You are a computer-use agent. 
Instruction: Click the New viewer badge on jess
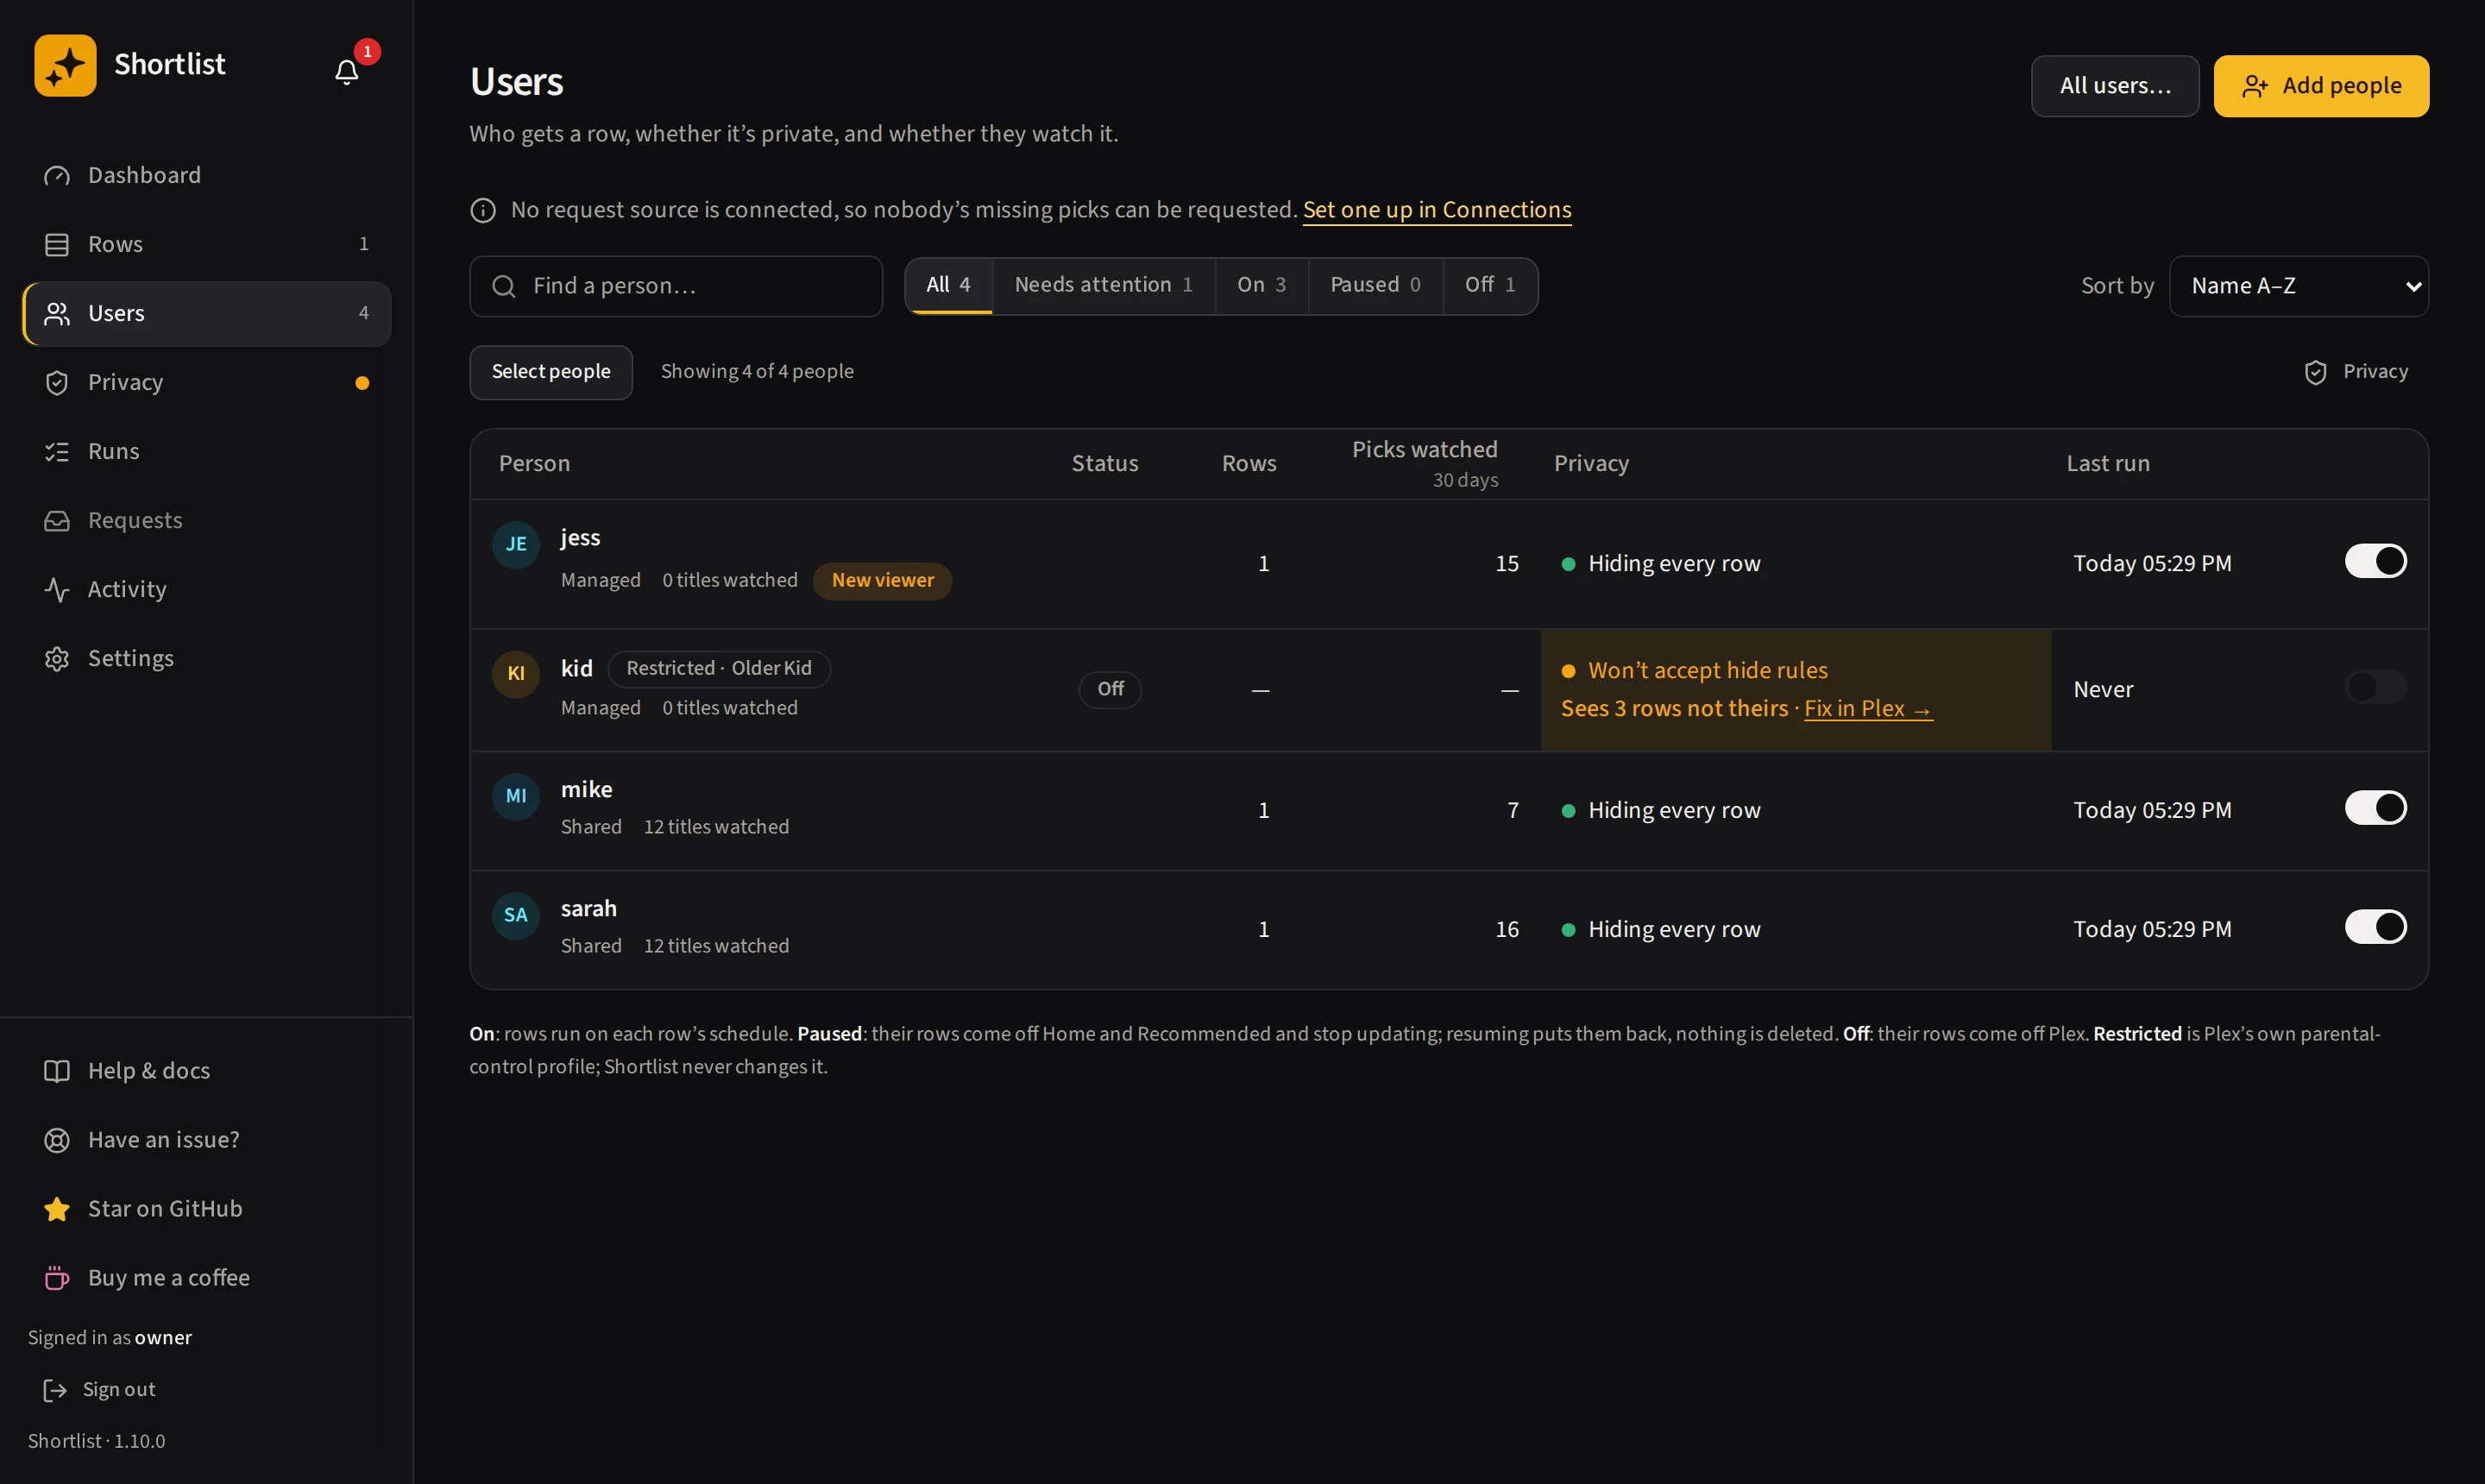coord(882,581)
